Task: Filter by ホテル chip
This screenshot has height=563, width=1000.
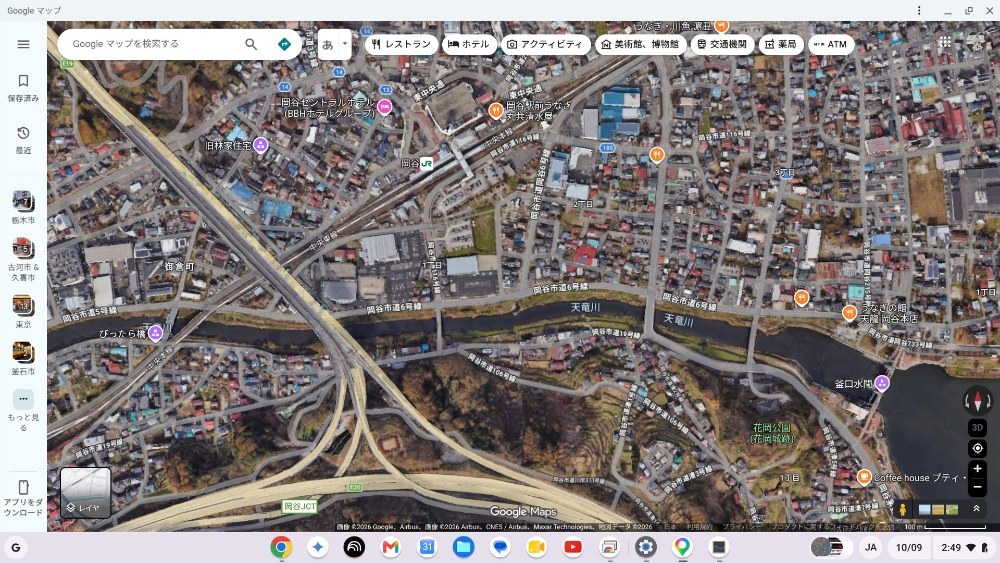Action: [469, 44]
